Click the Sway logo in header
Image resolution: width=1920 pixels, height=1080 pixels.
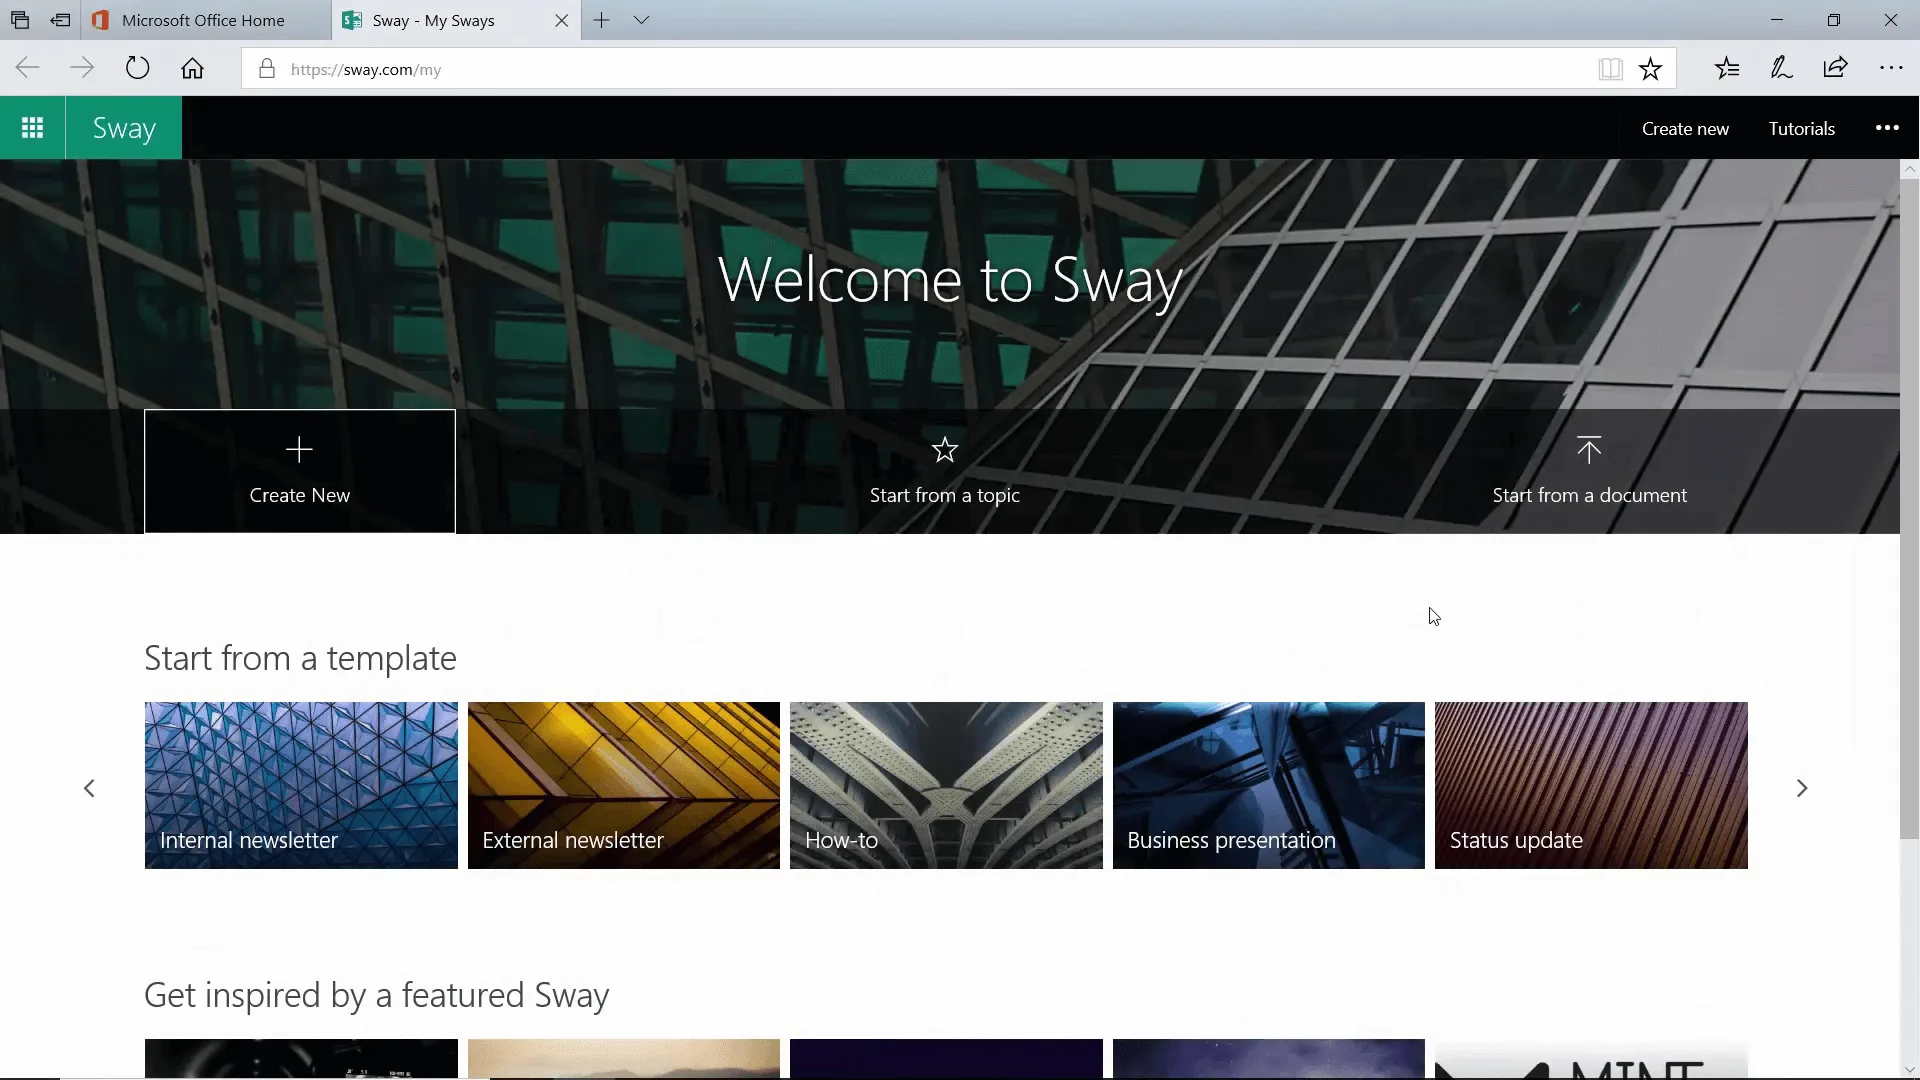coord(124,128)
